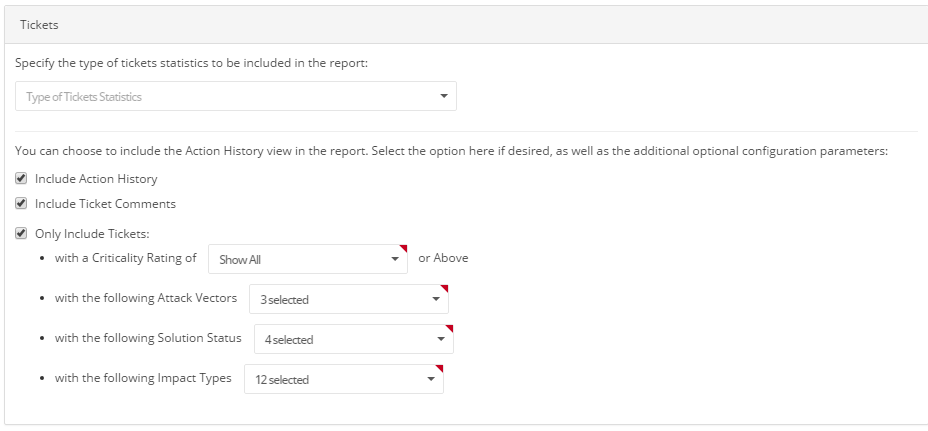The height and width of the screenshot is (431, 928).
Task: Disable the Only Include Tickets checkbox
Action: point(21,234)
